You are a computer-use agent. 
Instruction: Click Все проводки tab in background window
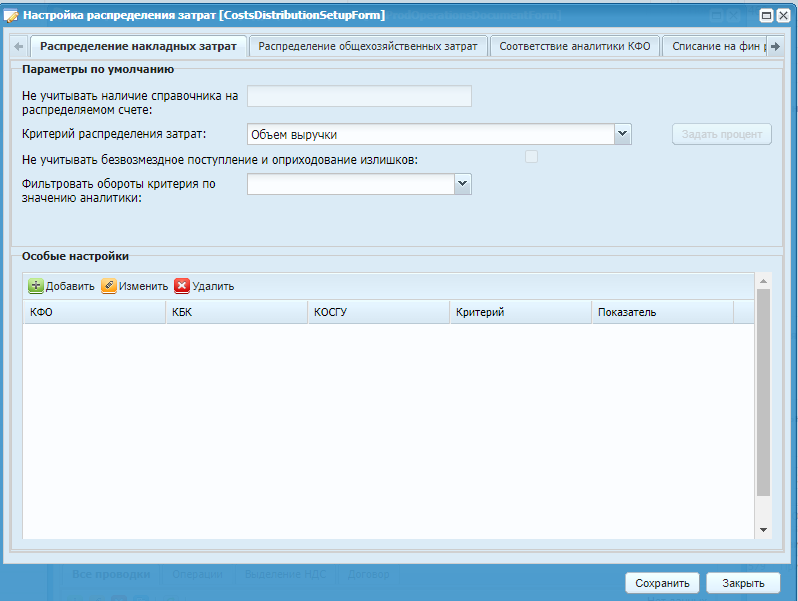pyautogui.click(x=111, y=574)
